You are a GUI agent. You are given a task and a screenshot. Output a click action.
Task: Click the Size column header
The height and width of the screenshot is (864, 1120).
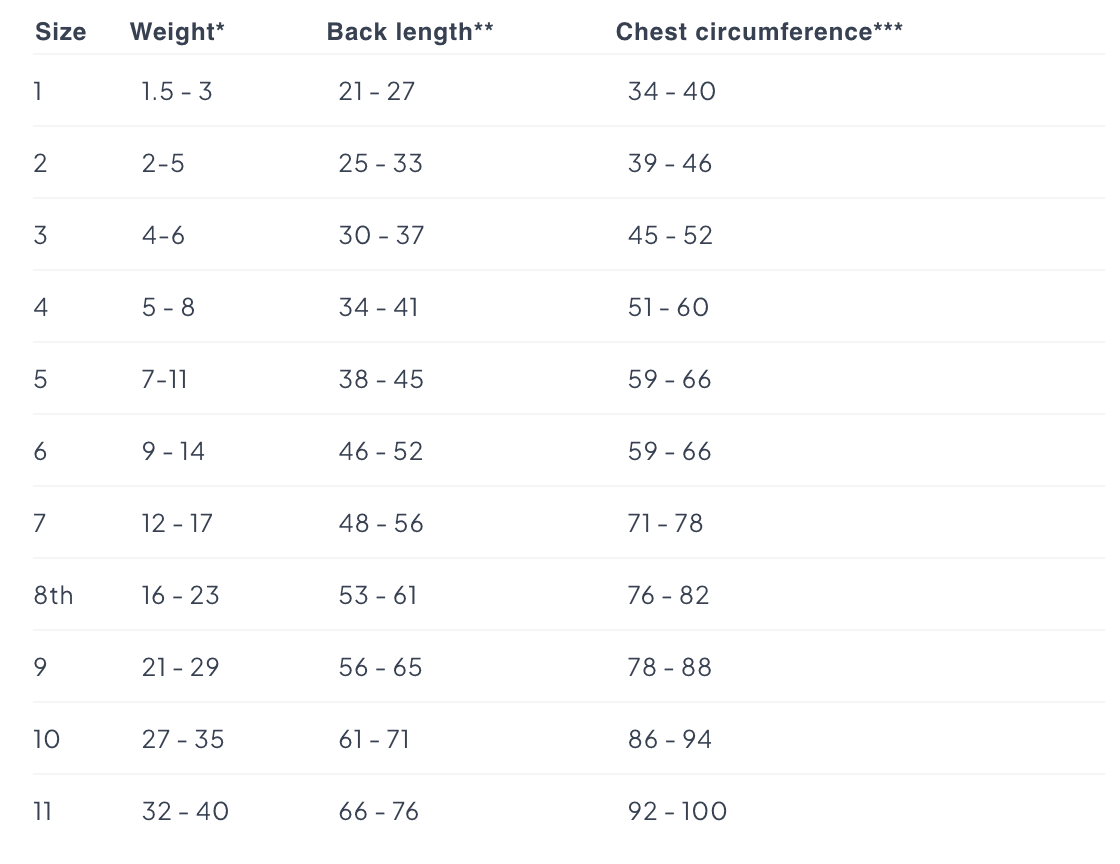click(x=60, y=32)
